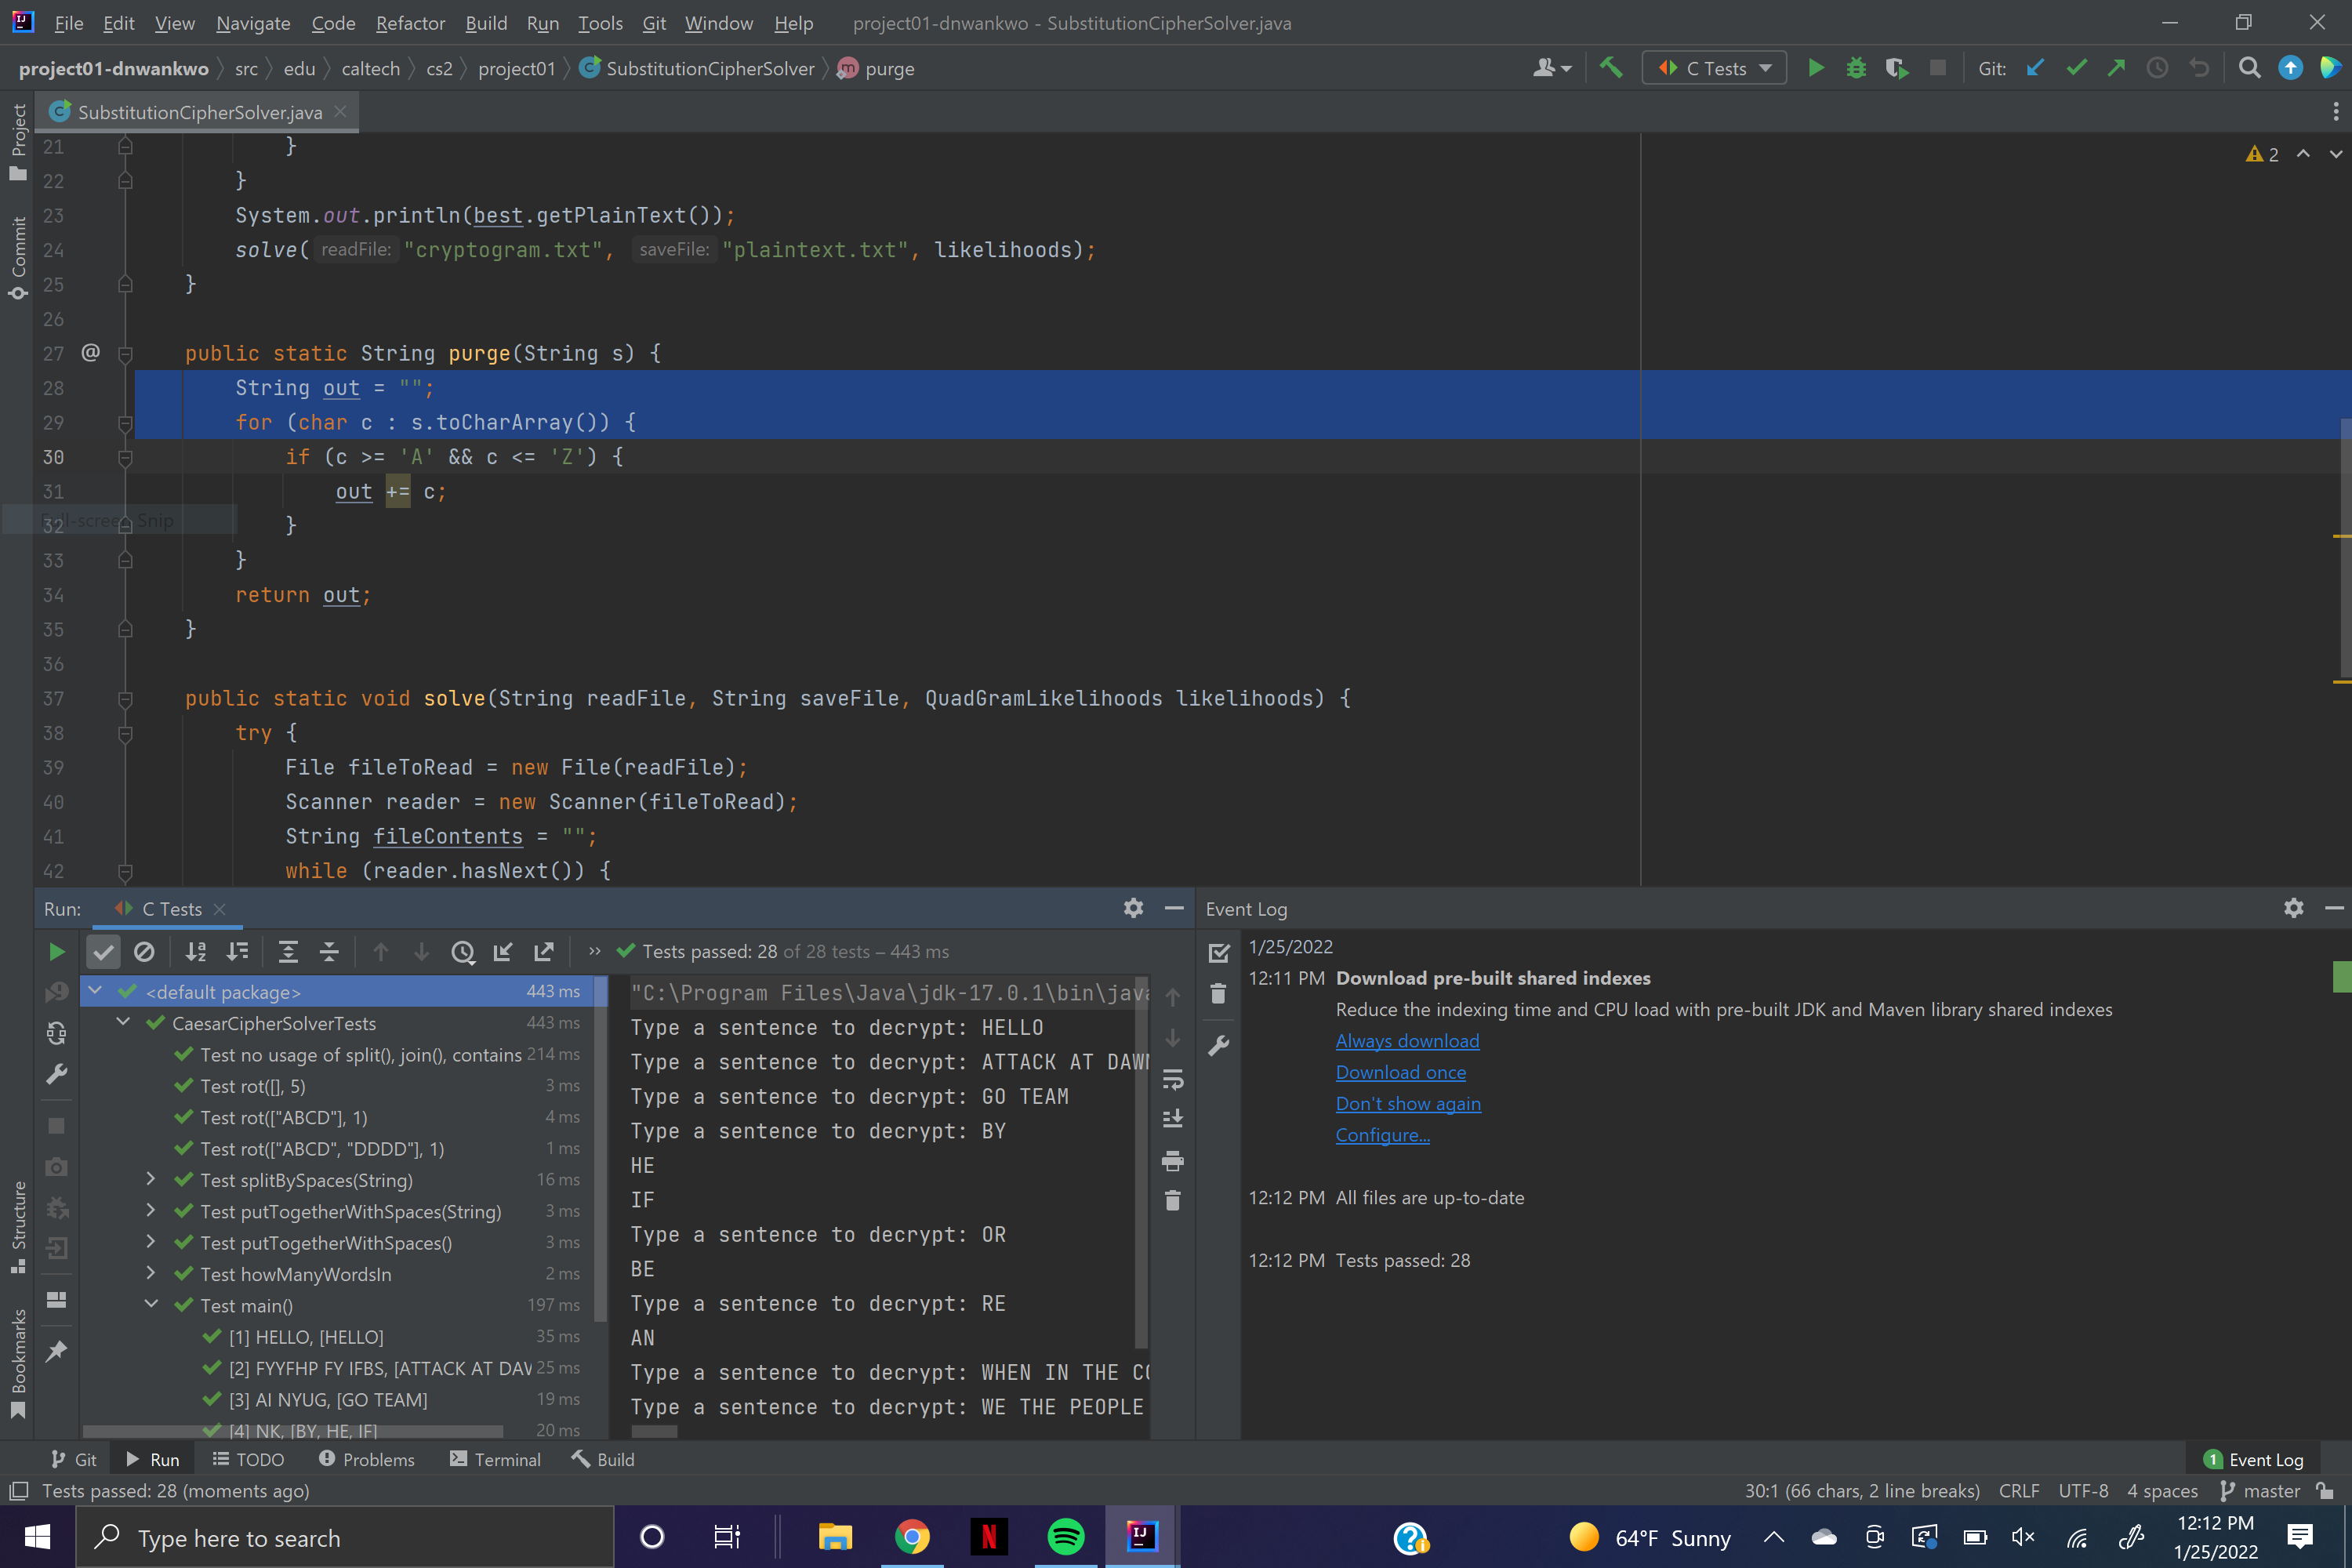2352x1568 pixels.
Task: Click Git commit checkmark icon
Action: (2076, 68)
